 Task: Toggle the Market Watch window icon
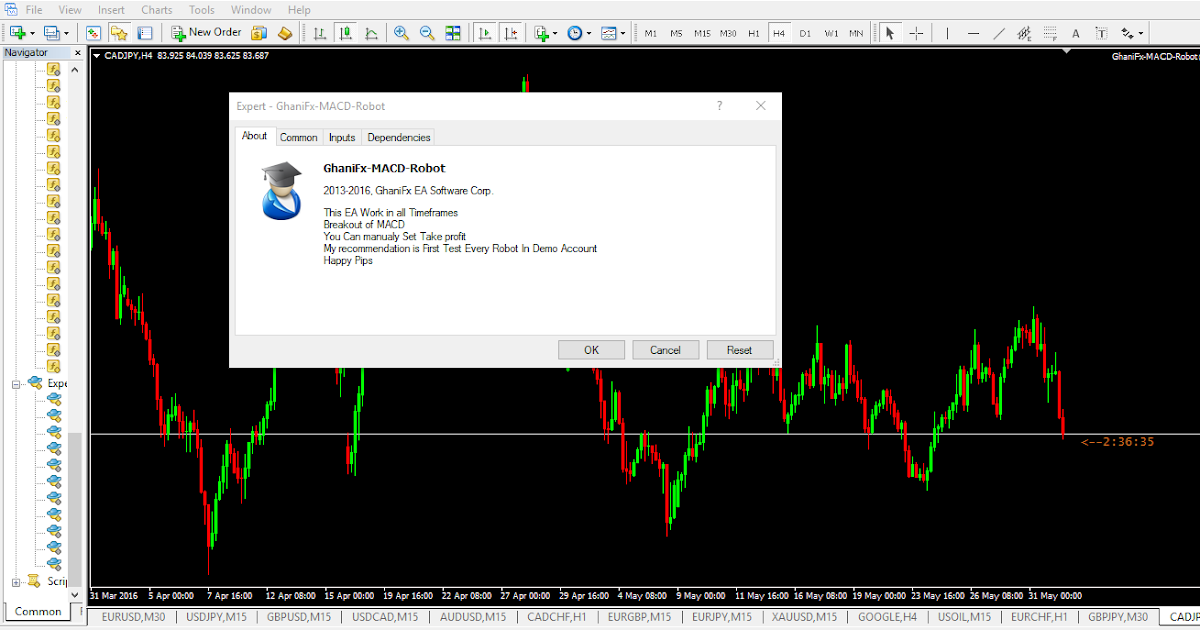(x=94, y=33)
